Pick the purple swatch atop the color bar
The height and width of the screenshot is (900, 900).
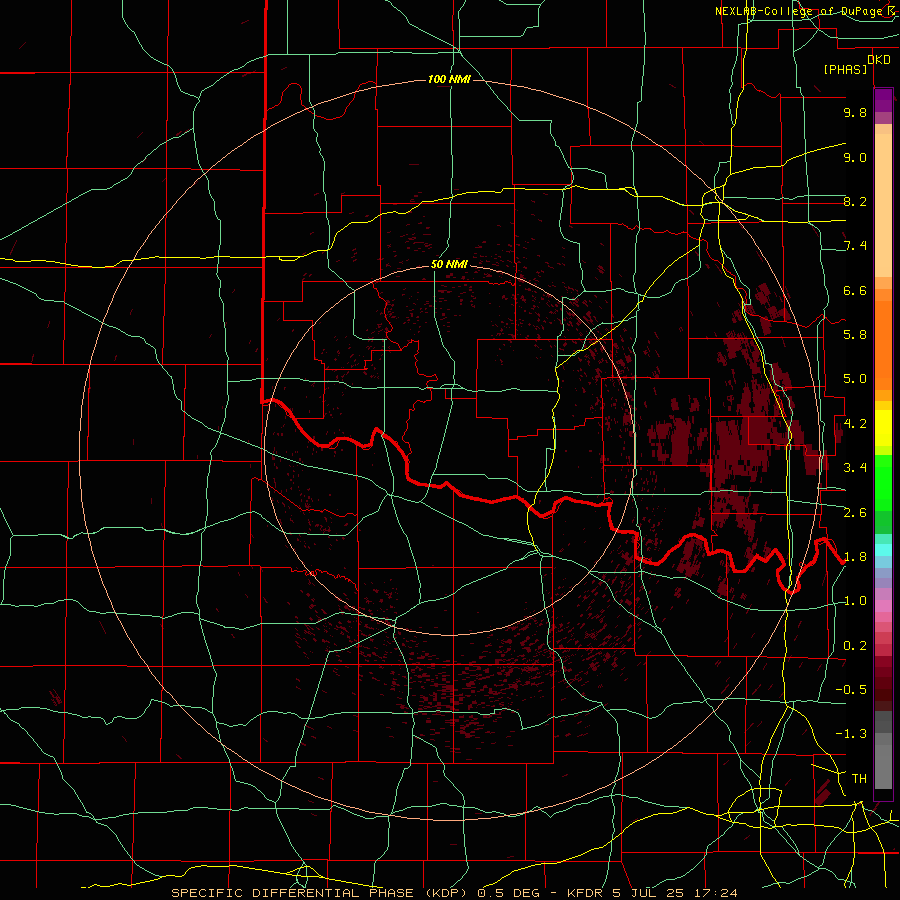tap(883, 100)
